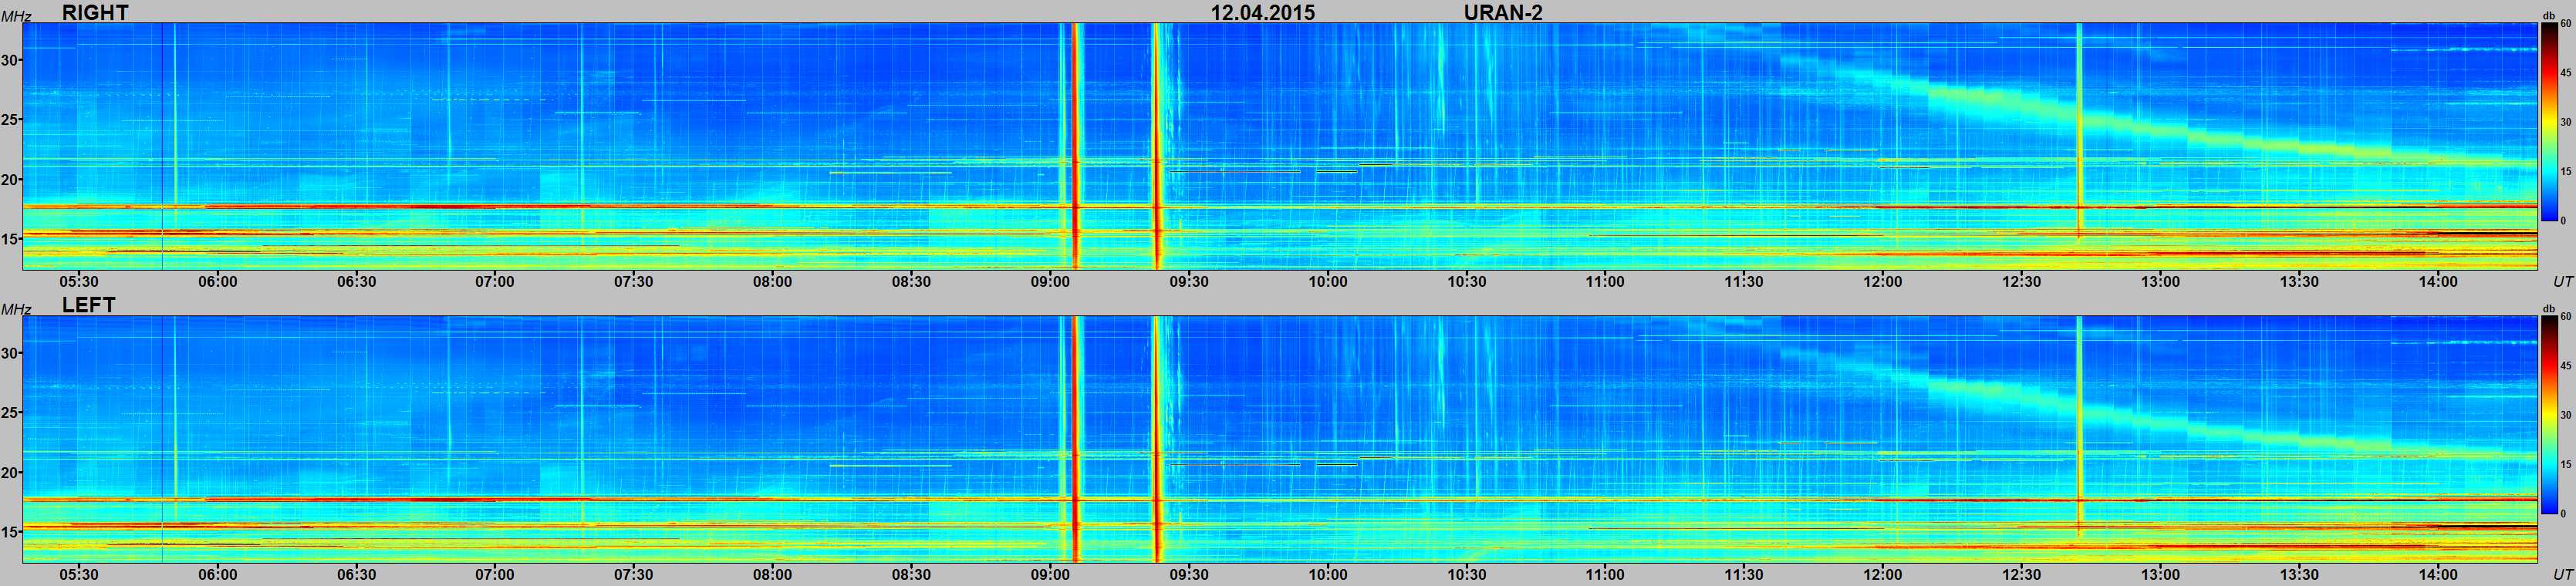
Task: Click the RIGHT polarization panel title
Action: [x=94, y=12]
